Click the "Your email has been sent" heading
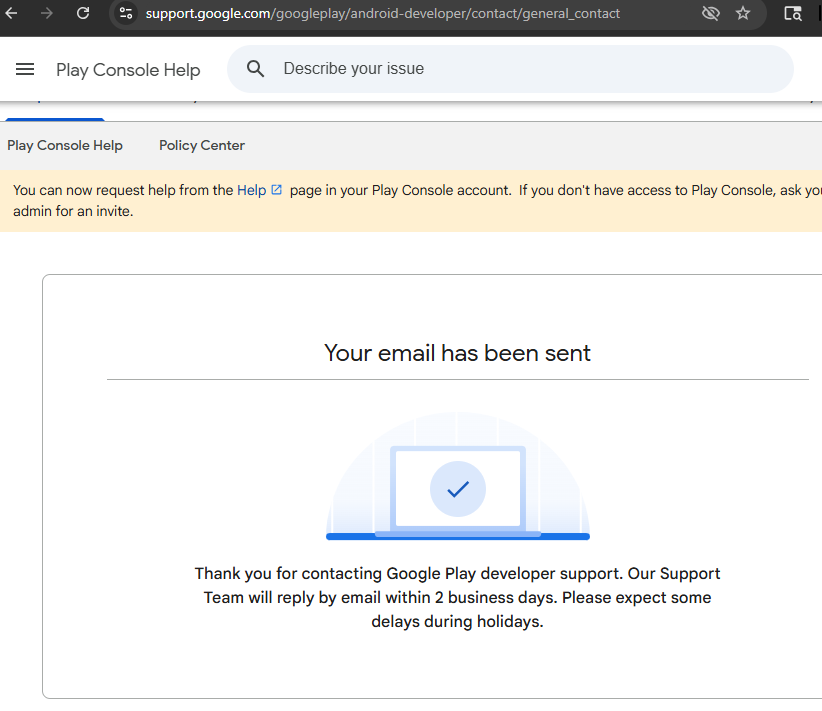Image resolution: width=822 pixels, height=711 pixels. (457, 353)
